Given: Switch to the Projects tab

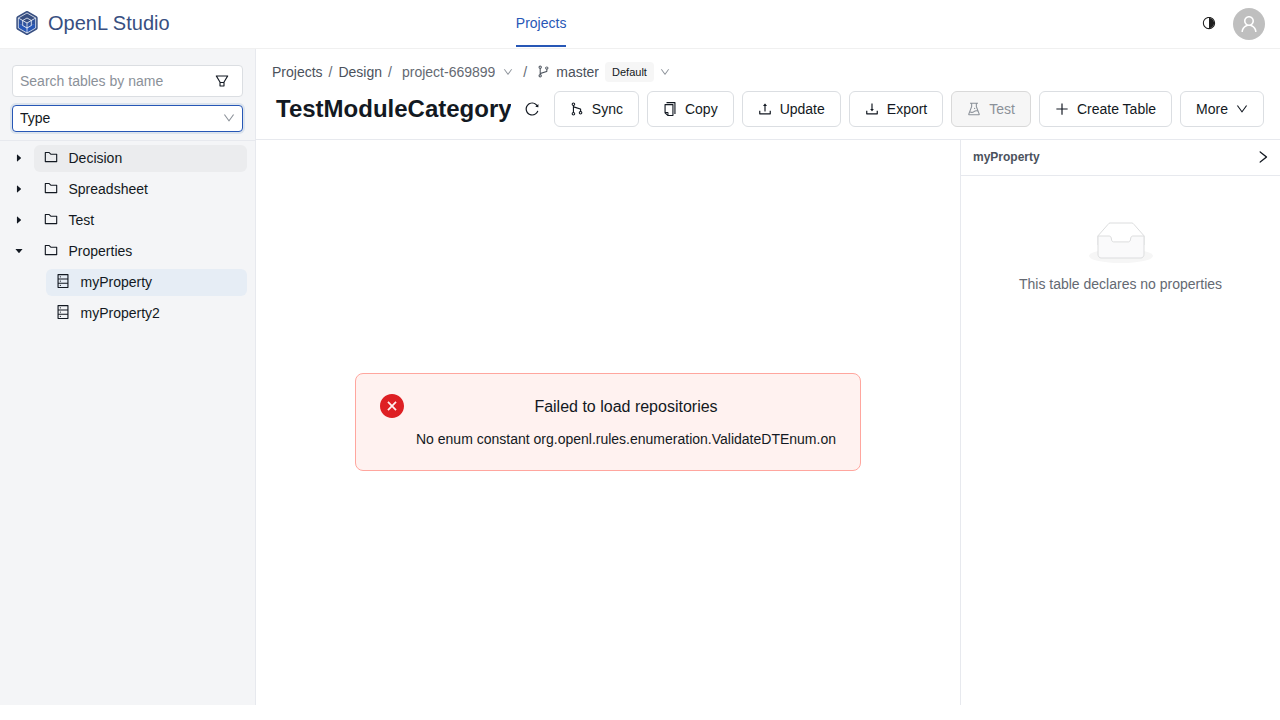Looking at the screenshot, I should click(x=541, y=23).
